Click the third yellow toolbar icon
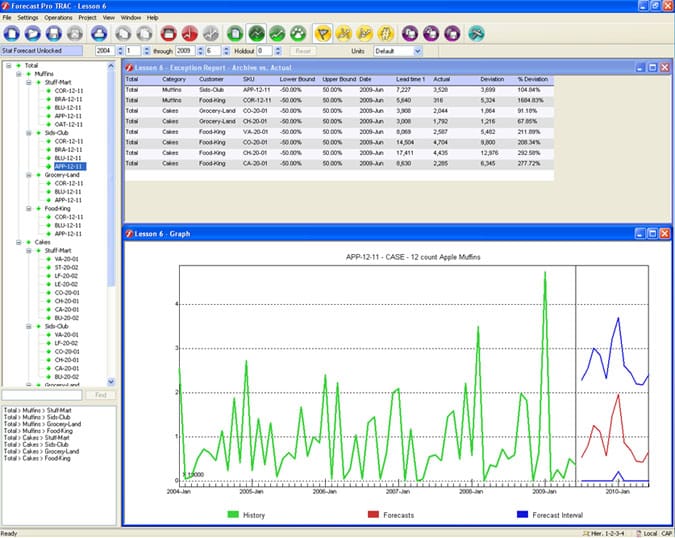675x538 pixels. point(365,34)
